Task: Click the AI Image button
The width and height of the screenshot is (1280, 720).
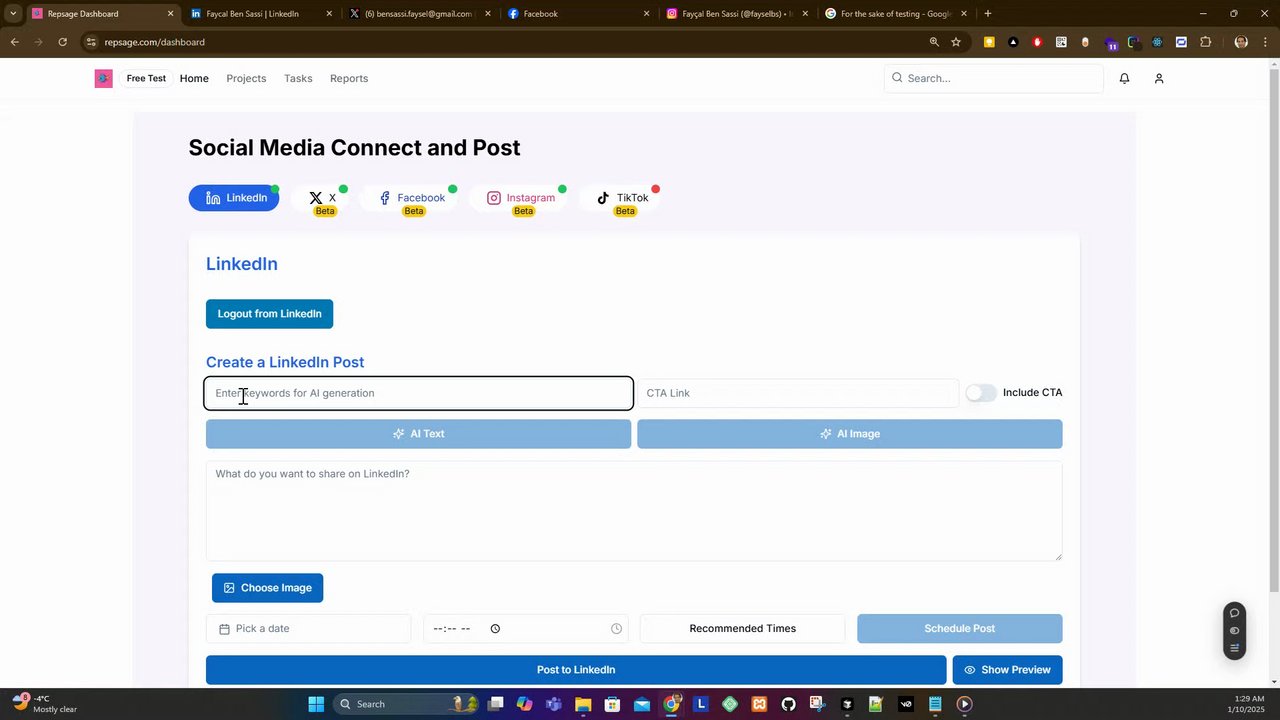Action: [x=850, y=434]
